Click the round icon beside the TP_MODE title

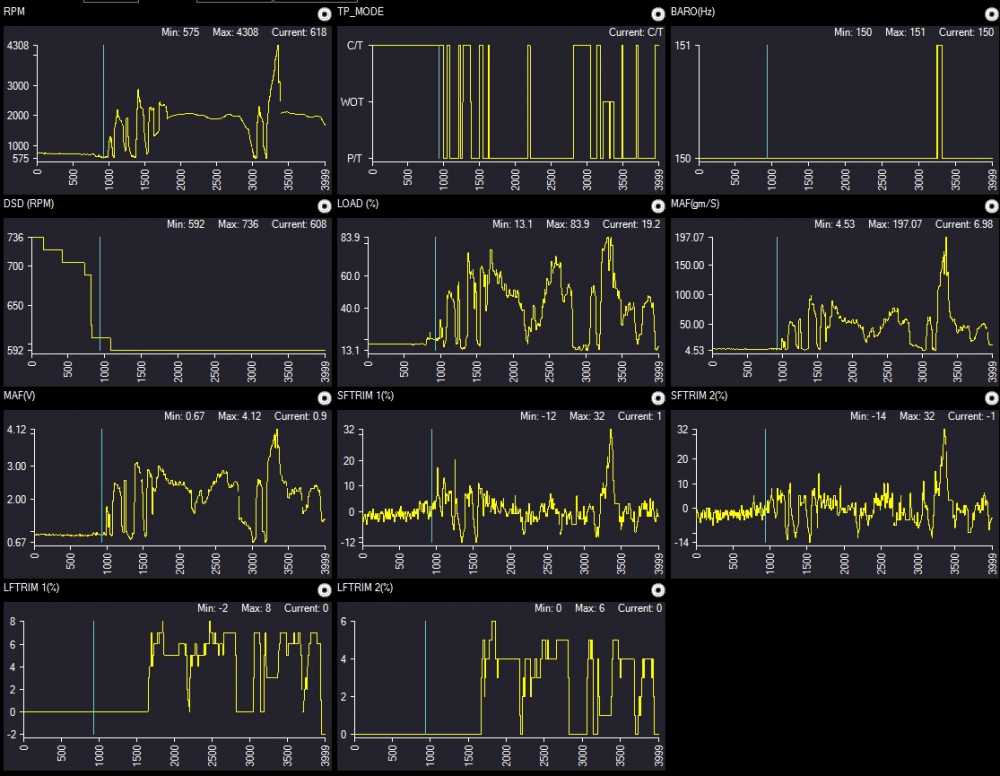(657, 14)
